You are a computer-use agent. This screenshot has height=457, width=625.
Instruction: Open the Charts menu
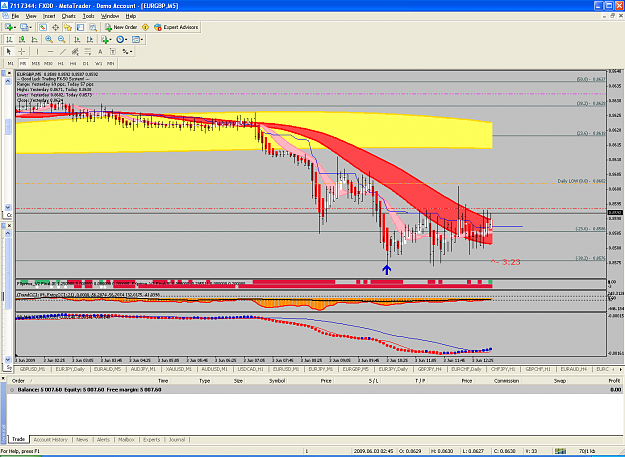69,16
